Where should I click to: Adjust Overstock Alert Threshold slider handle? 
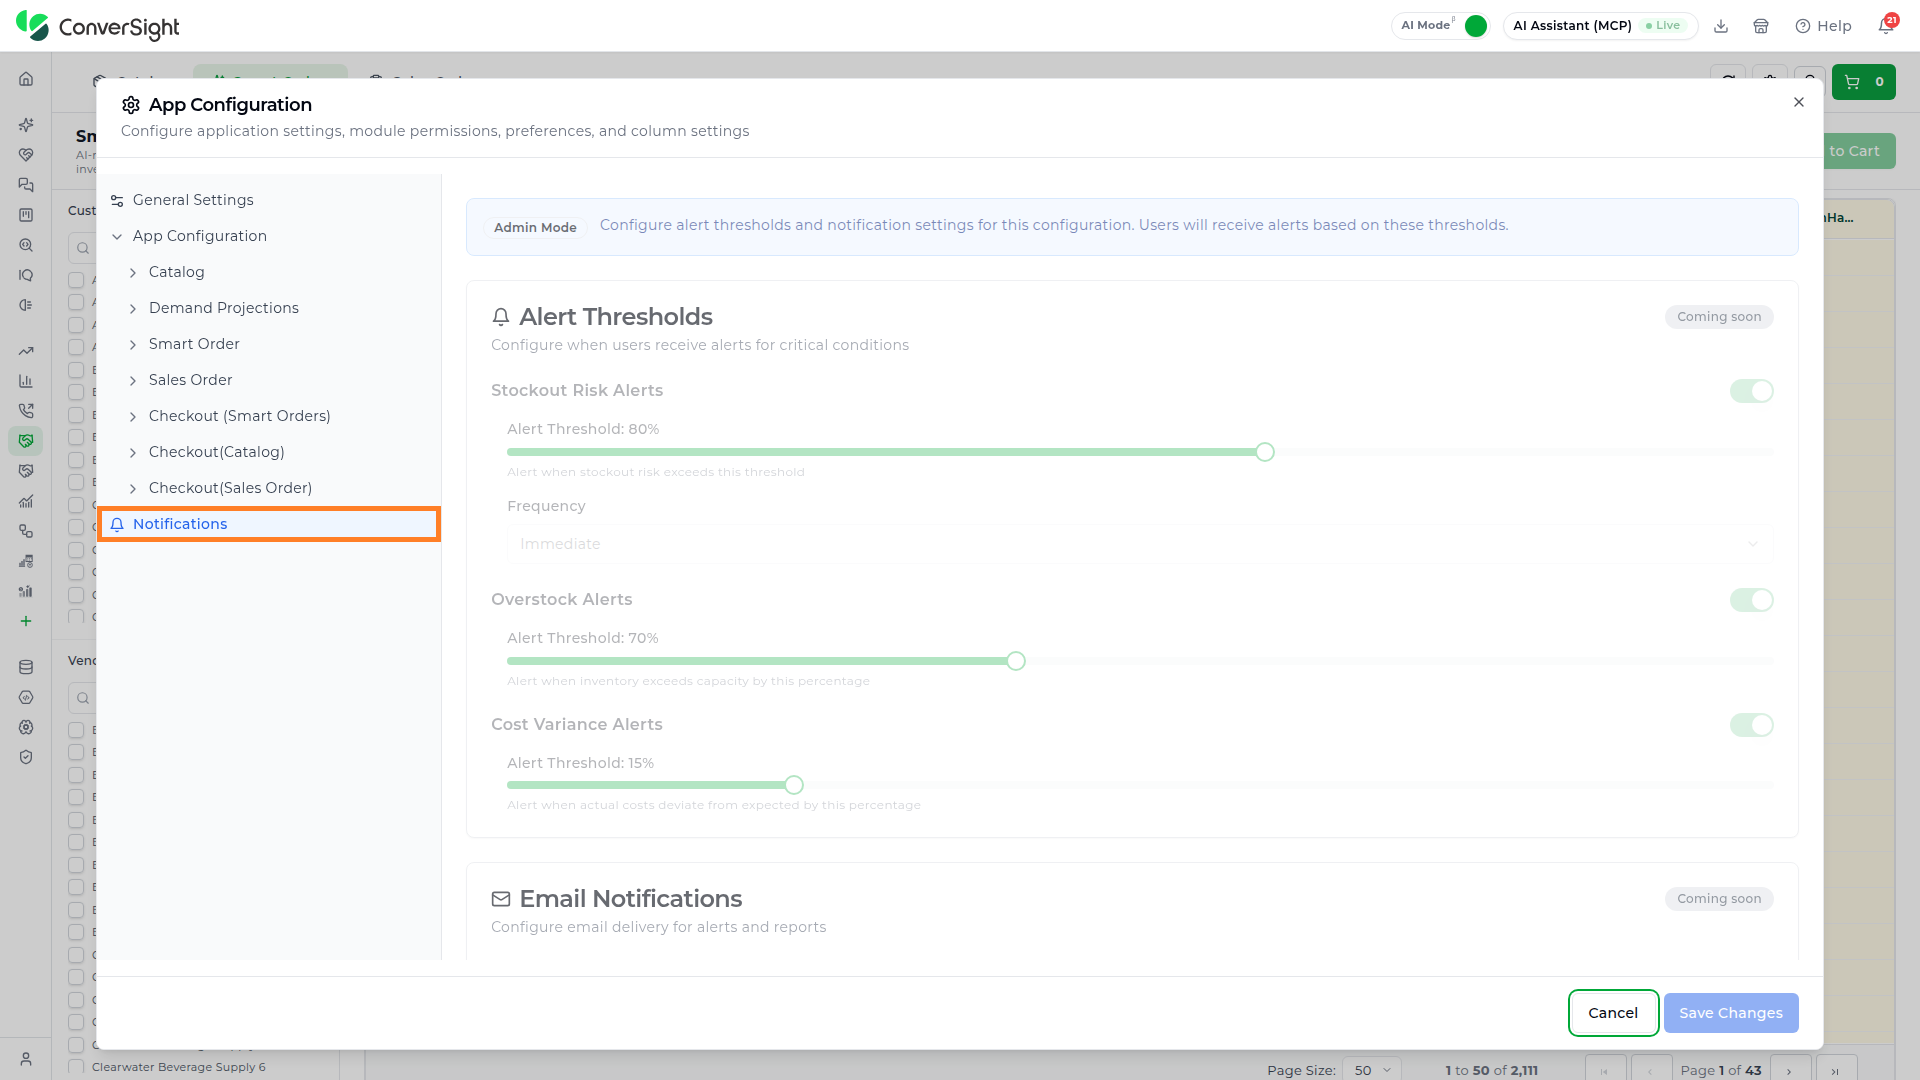click(x=1016, y=661)
